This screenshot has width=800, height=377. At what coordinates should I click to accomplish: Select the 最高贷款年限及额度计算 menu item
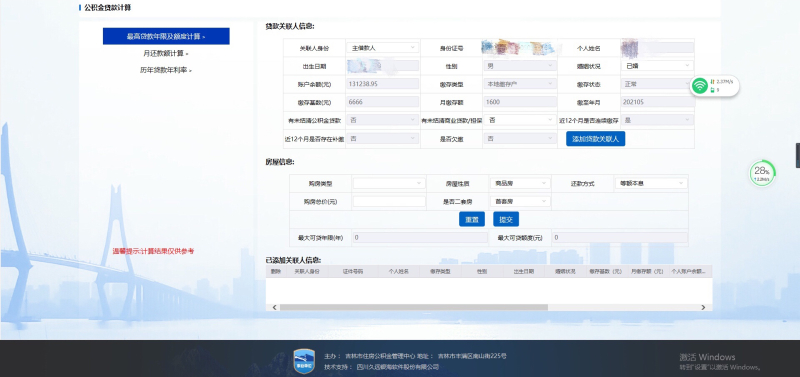coord(166,36)
